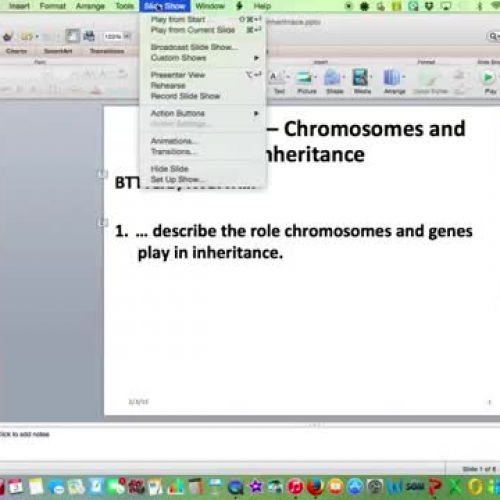
Task: Click the page icon left of Print
Action: coord(72,36)
